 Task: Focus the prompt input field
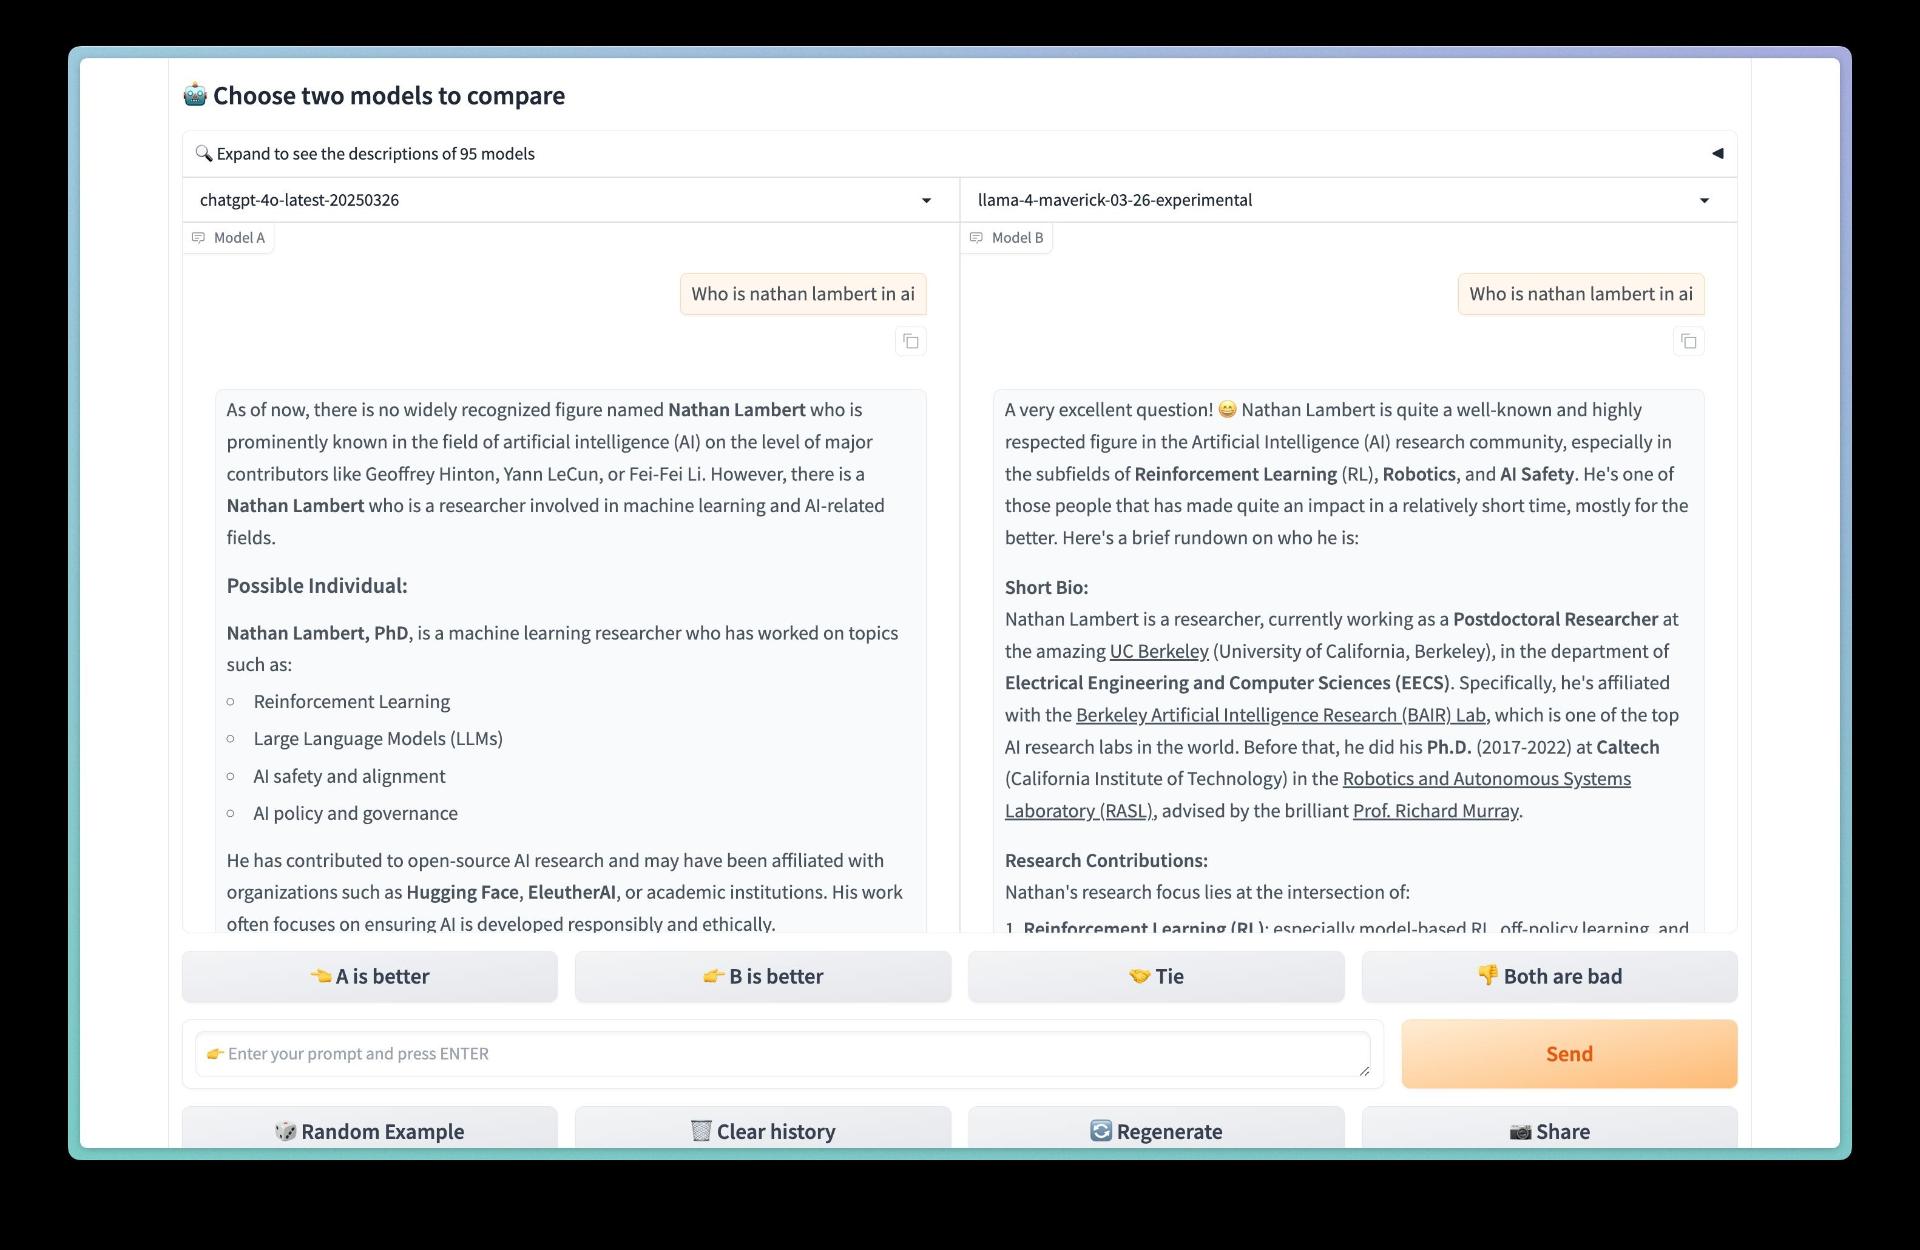(x=782, y=1054)
